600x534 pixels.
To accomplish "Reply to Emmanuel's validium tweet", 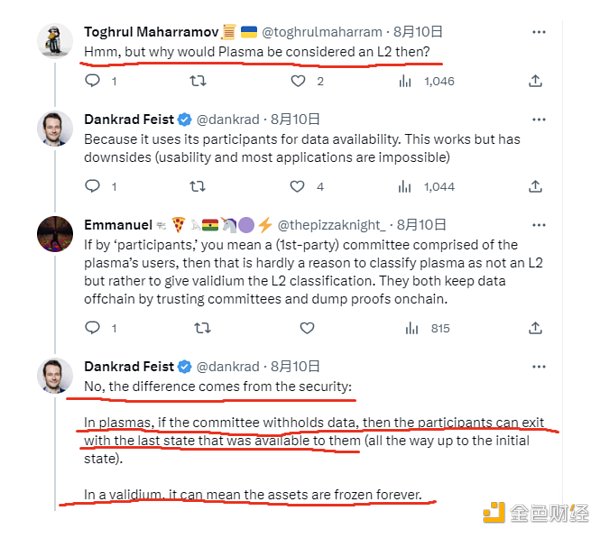I will [93, 327].
